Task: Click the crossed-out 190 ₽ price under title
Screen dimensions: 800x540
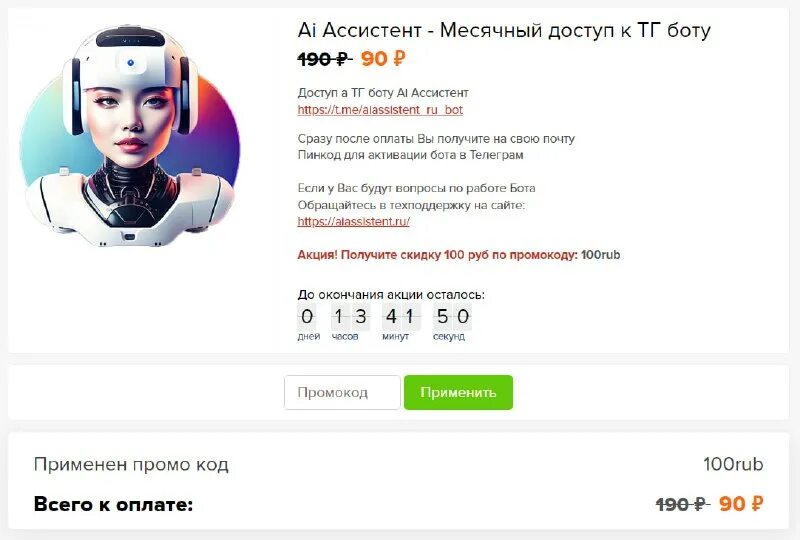Action: (x=324, y=59)
